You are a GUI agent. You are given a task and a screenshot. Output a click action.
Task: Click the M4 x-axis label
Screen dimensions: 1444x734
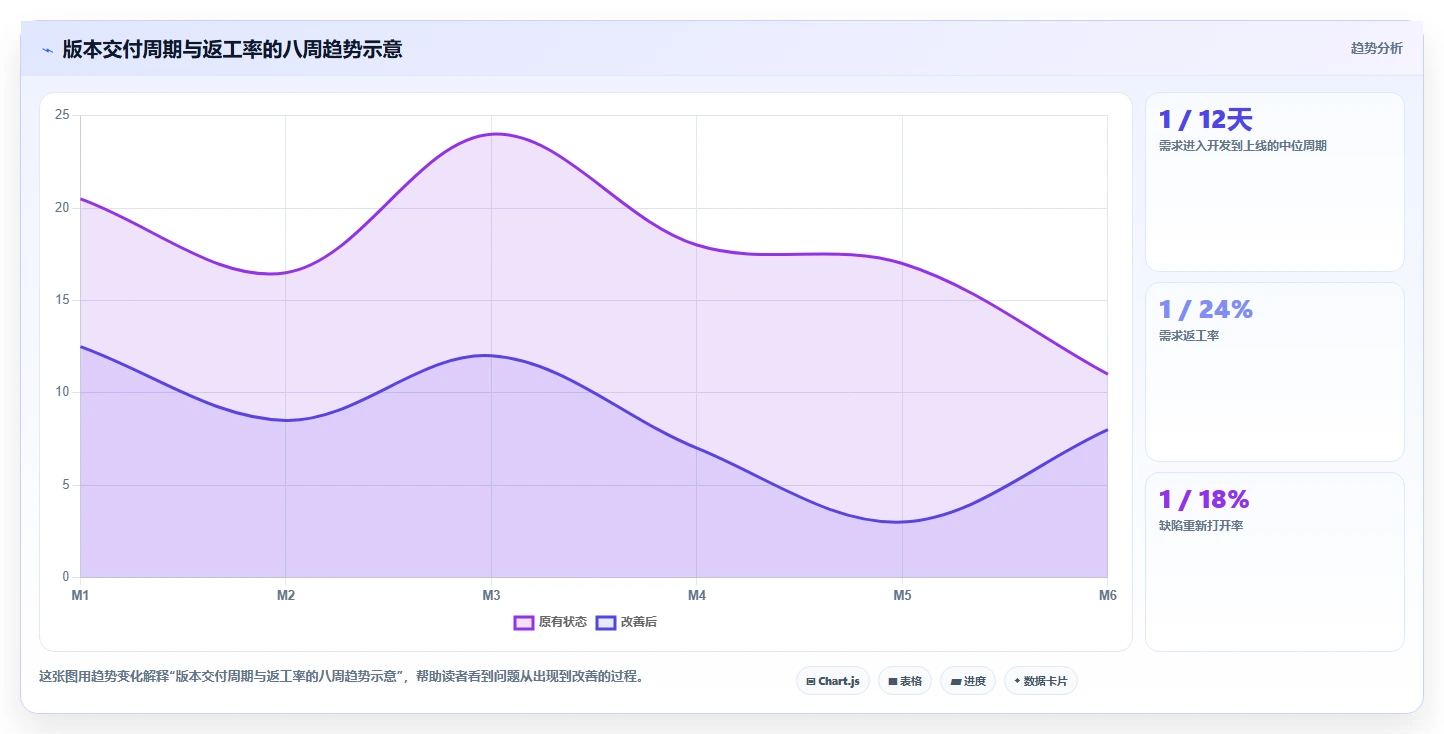(x=697, y=596)
